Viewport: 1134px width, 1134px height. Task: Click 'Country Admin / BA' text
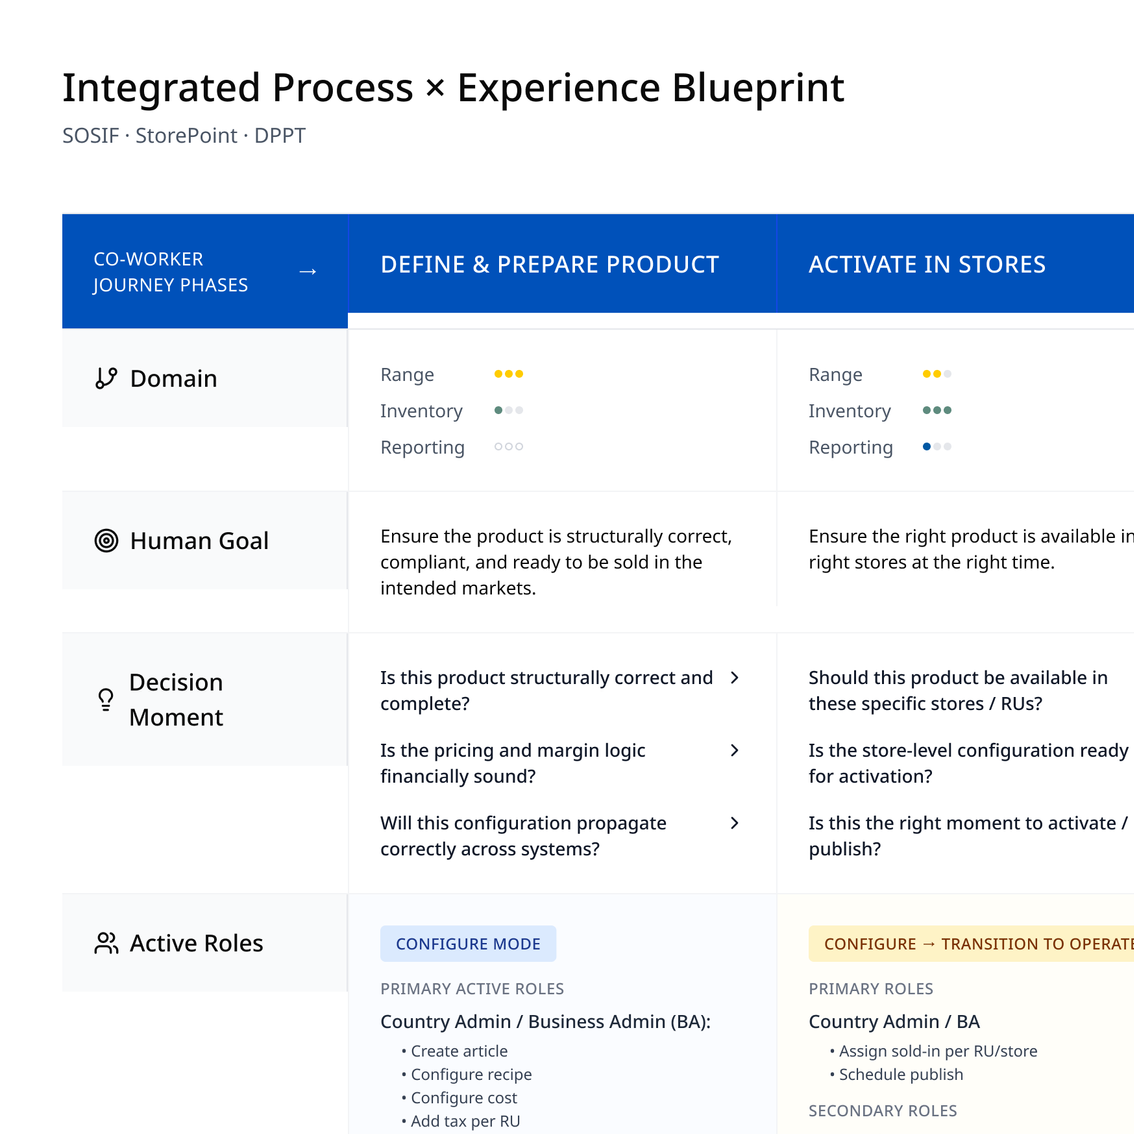pyautogui.click(x=894, y=1021)
